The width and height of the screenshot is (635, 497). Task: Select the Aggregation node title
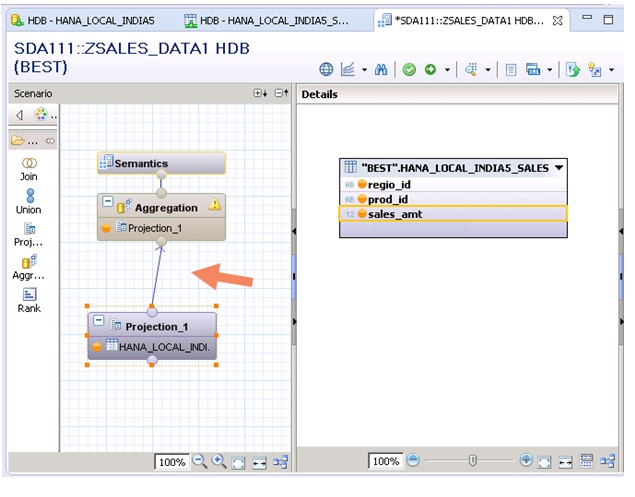[x=166, y=208]
